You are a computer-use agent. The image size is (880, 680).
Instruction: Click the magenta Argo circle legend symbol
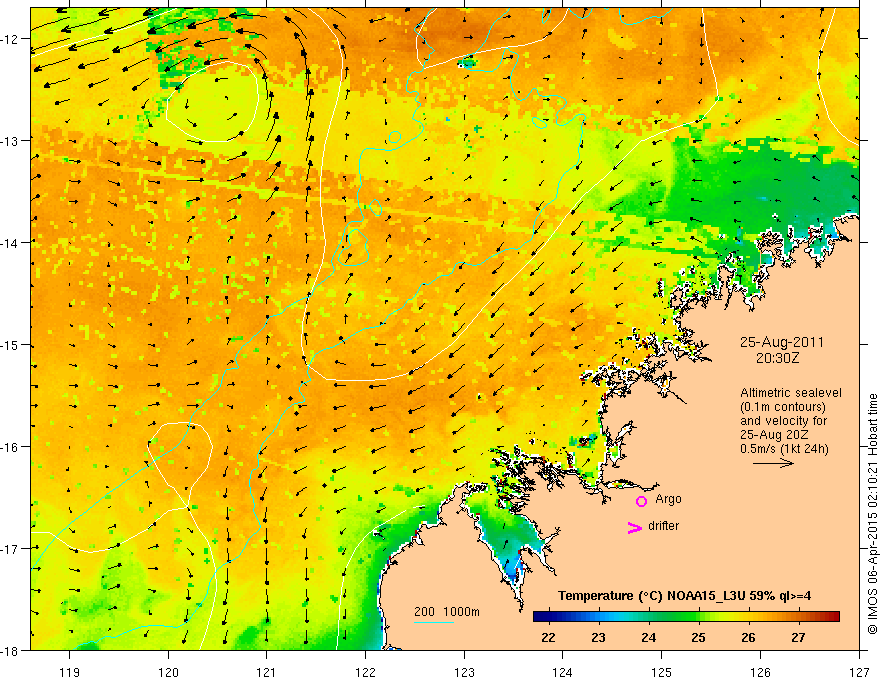click(641, 501)
